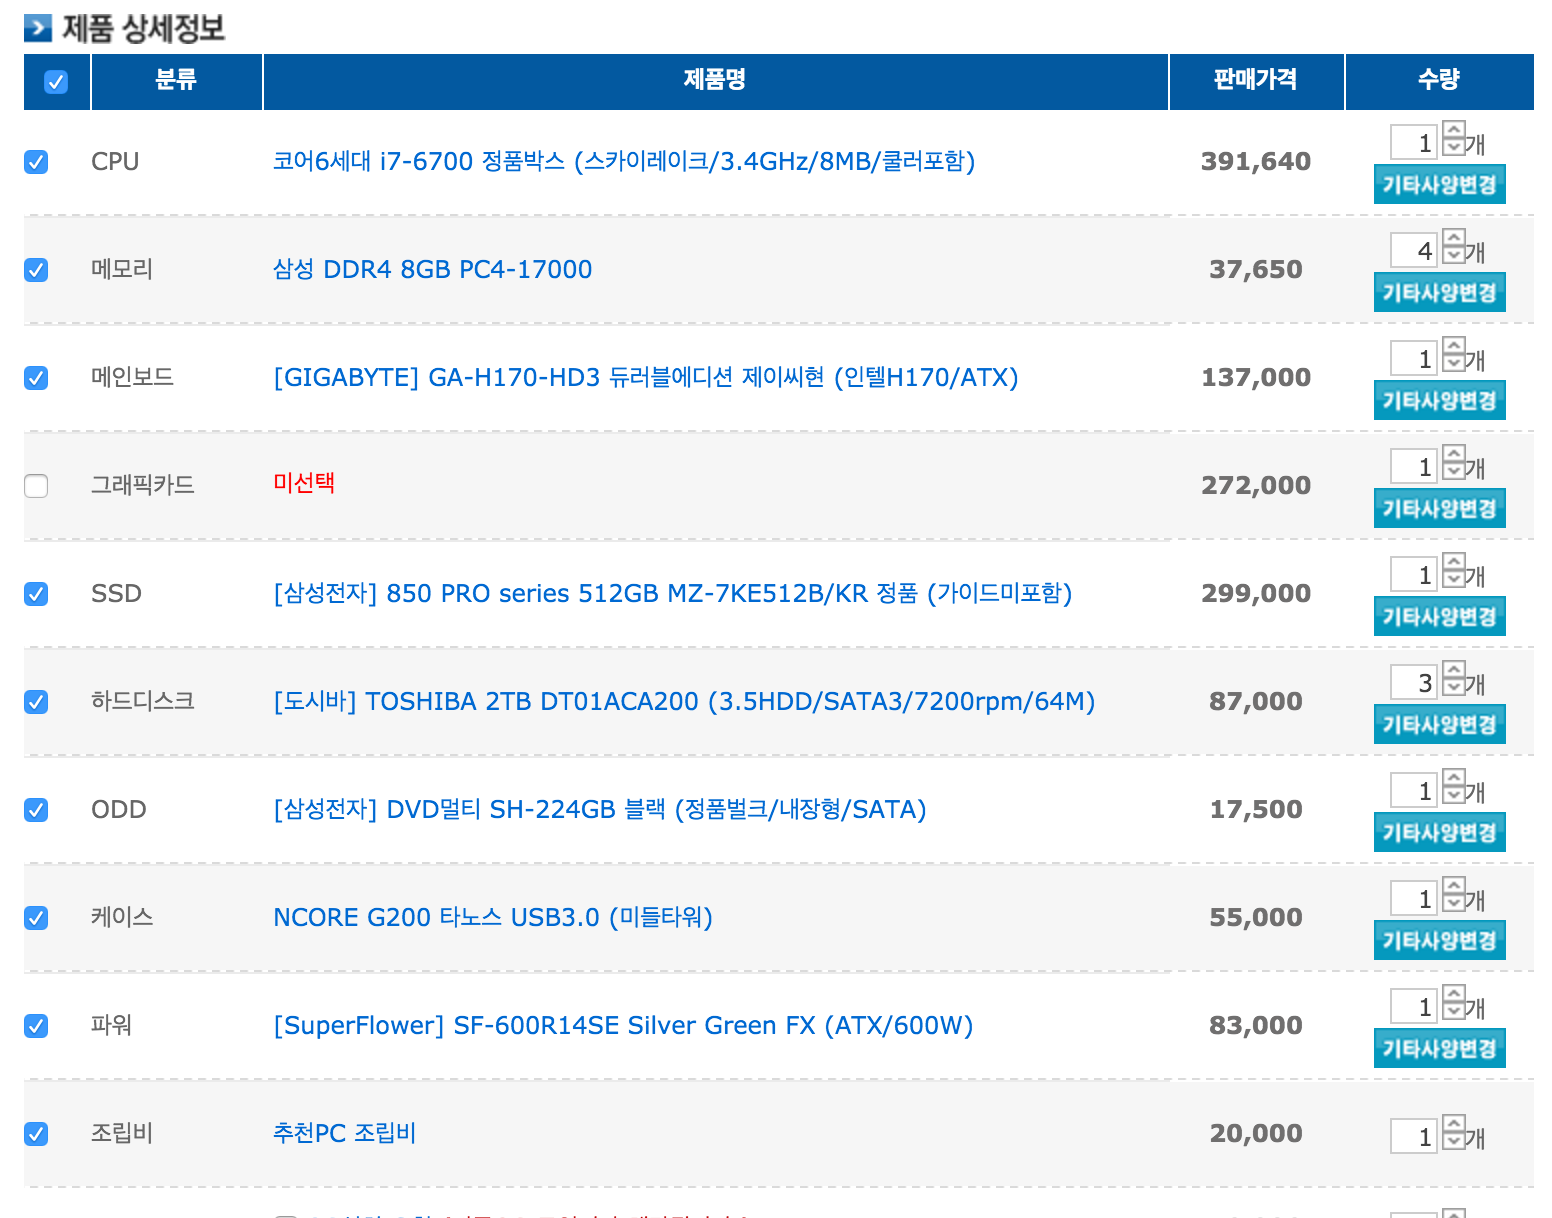The image size is (1552, 1218).
Task: Click the 케이스 quantity input field
Action: [1414, 898]
